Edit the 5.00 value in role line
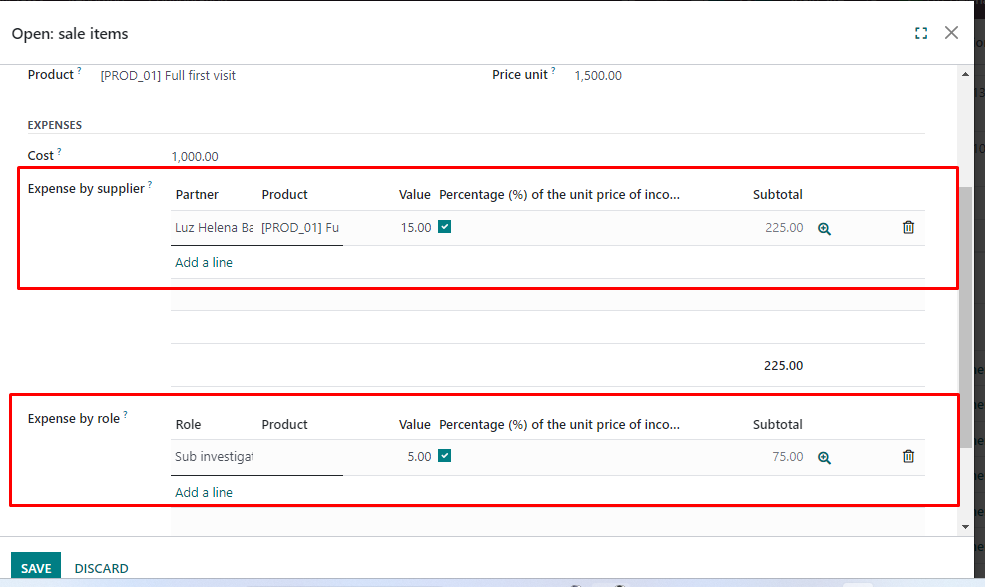The width and height of the screenshot is (985, 587). tap(418, 456)
